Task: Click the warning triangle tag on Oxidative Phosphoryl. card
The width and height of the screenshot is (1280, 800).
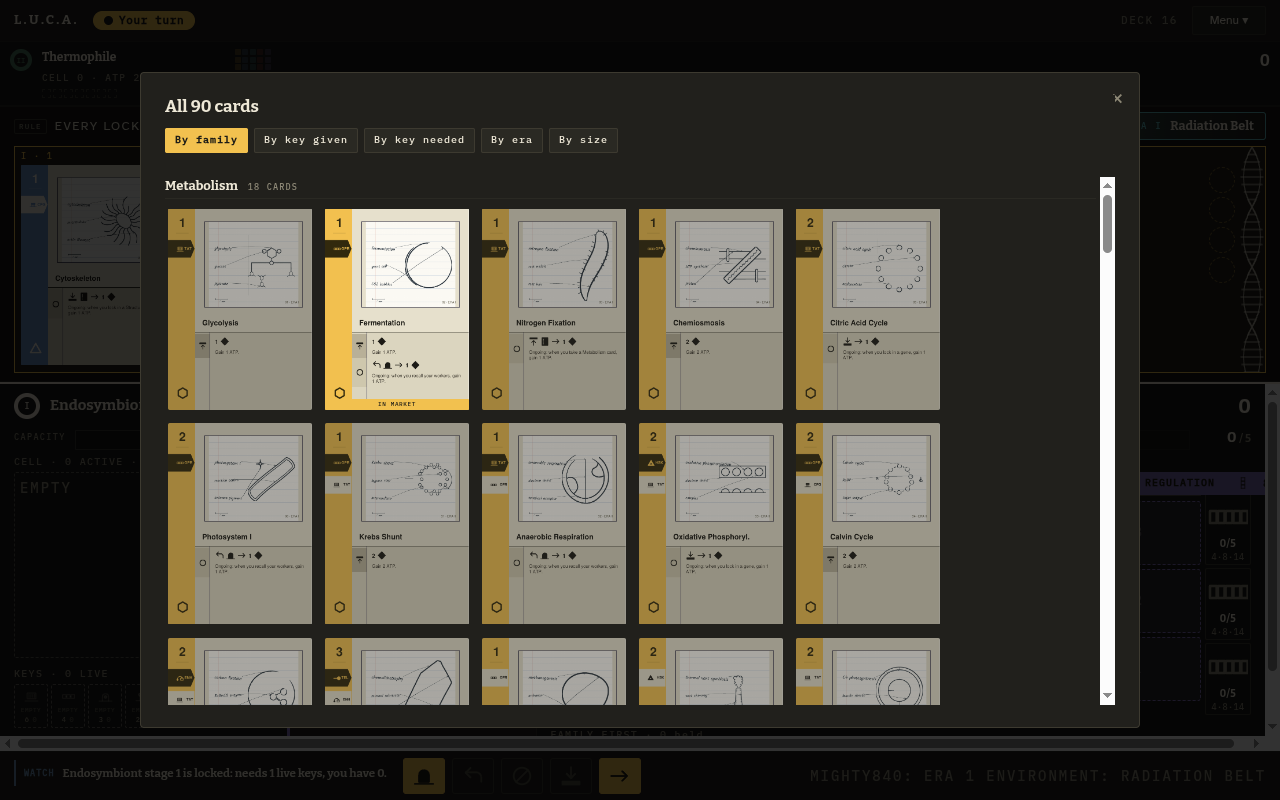Action: click(652, 463)
